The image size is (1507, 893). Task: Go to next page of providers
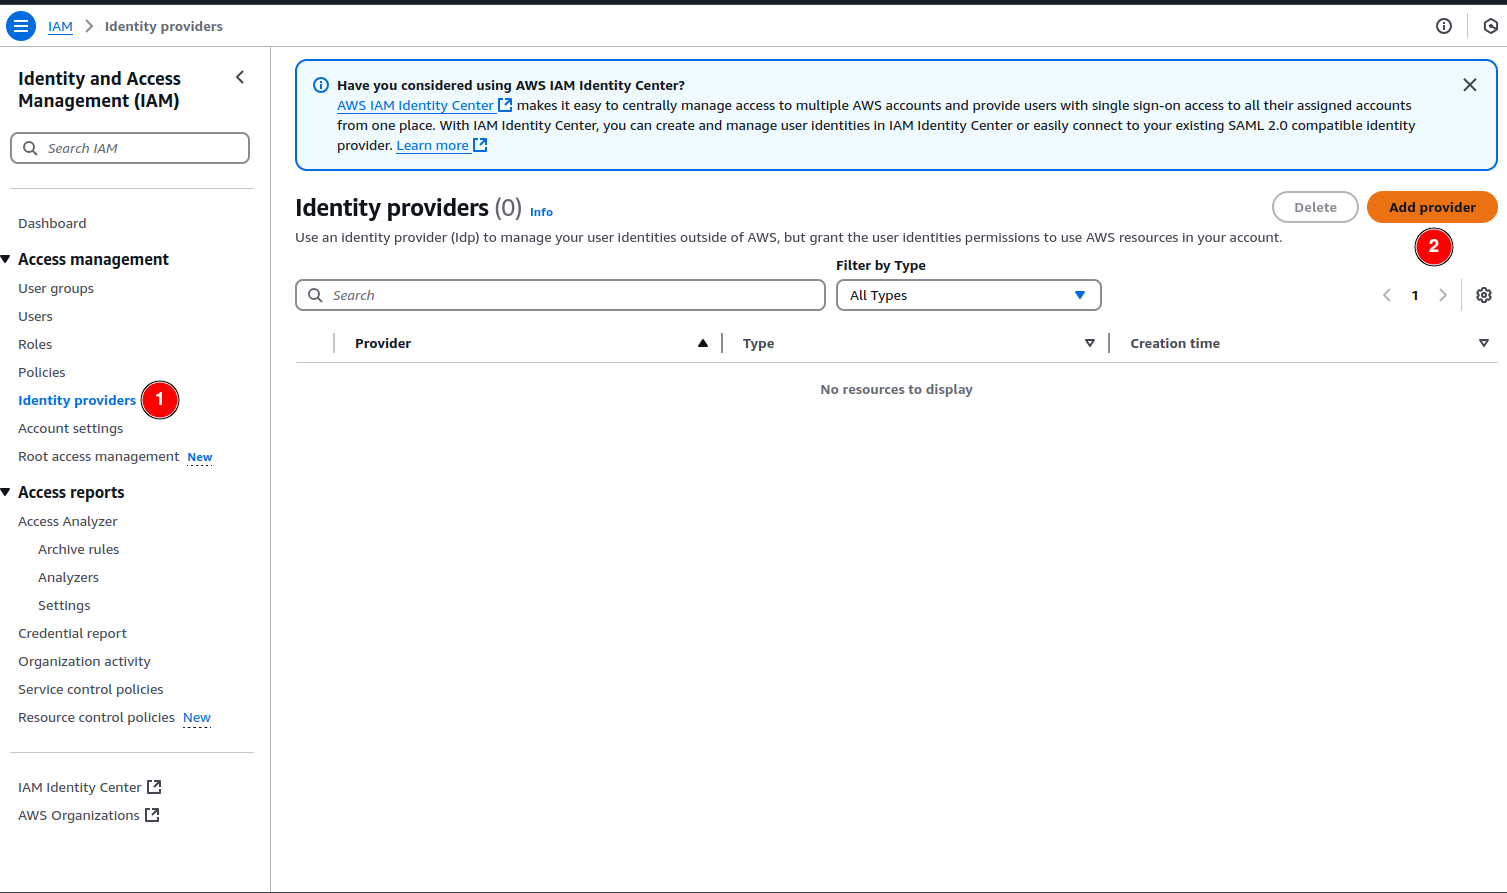(x=1443, y=295)
